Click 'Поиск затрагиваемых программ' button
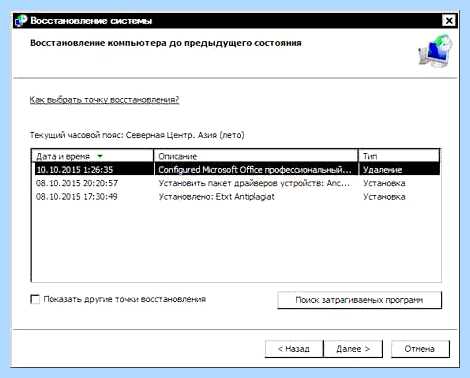 click(x=359, y=300)
